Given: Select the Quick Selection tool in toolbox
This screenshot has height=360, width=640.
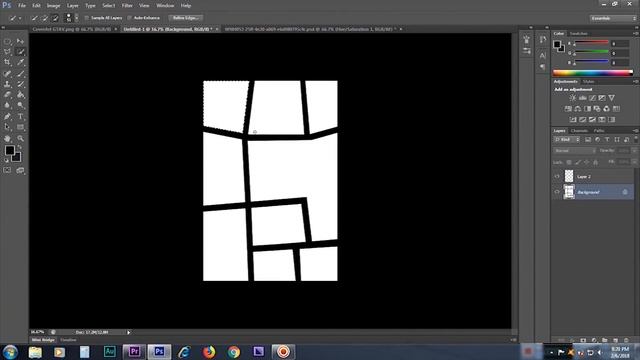Looking at the screenshot, I should 20,52.
